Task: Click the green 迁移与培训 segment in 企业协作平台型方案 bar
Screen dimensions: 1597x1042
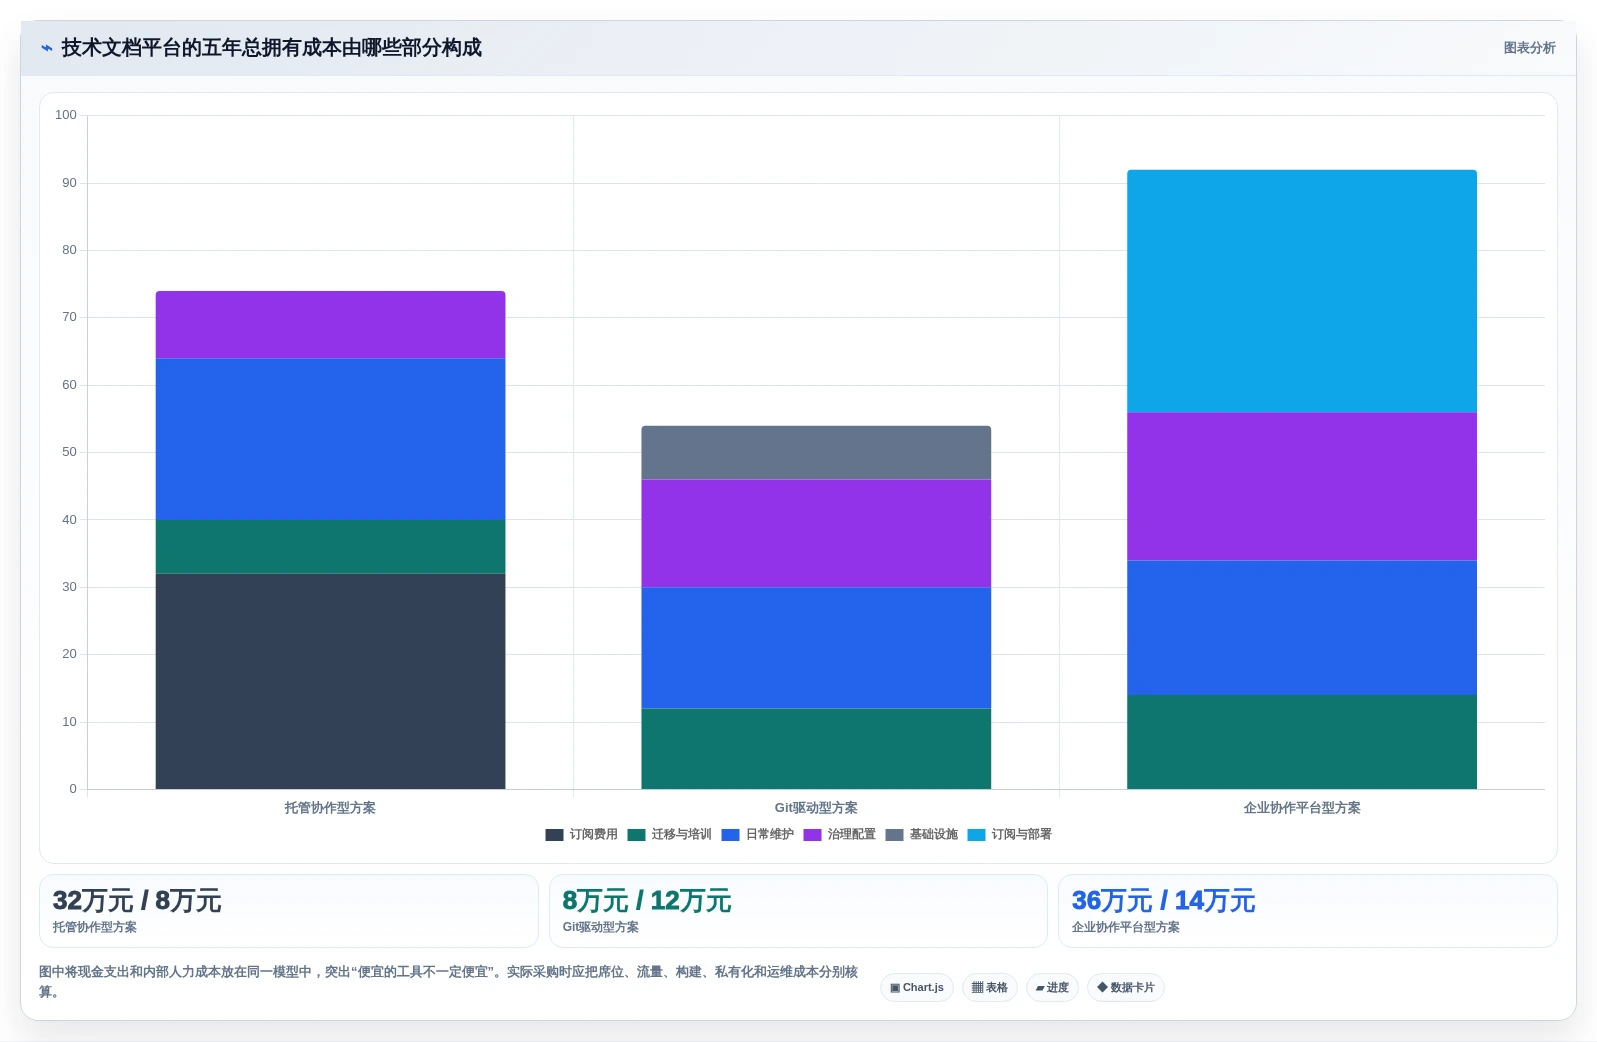Action: point(1302,742)
